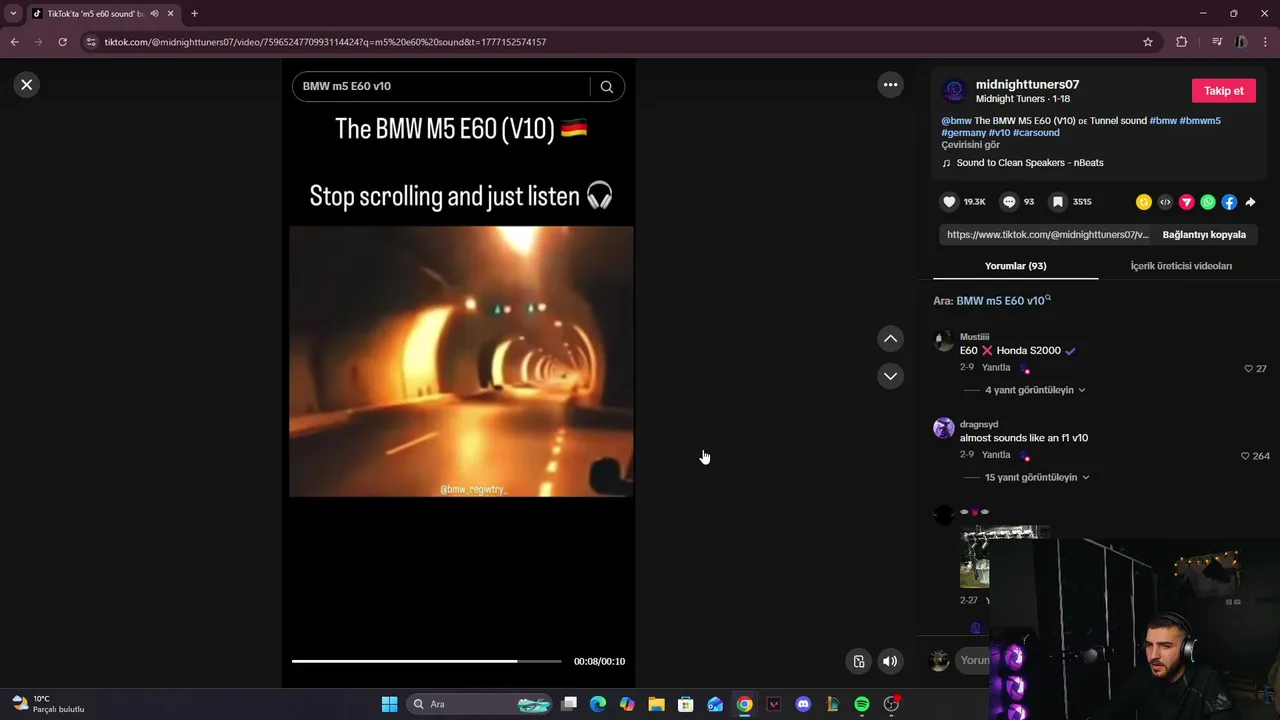Like the video with heart icon
The width and height of the screenshot is (1280, 720).
(x=949, y=202)
